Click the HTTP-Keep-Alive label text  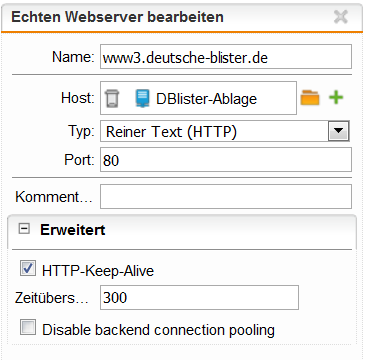point(98,271)
